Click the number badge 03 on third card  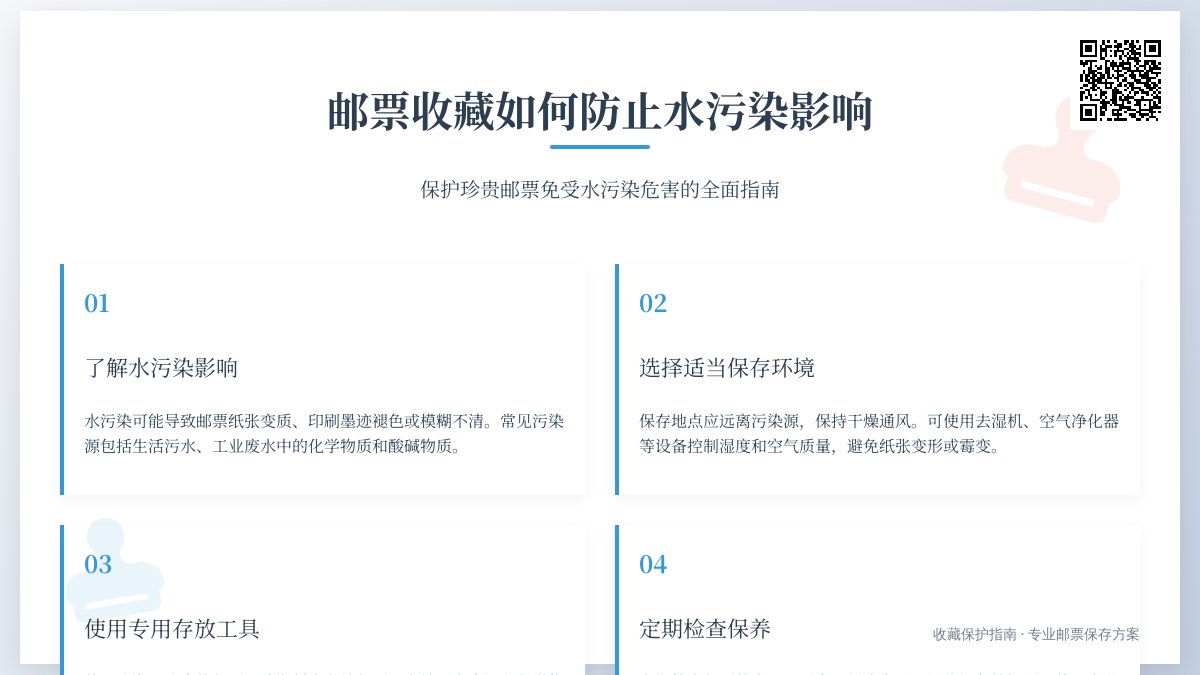tap(97, 565)
